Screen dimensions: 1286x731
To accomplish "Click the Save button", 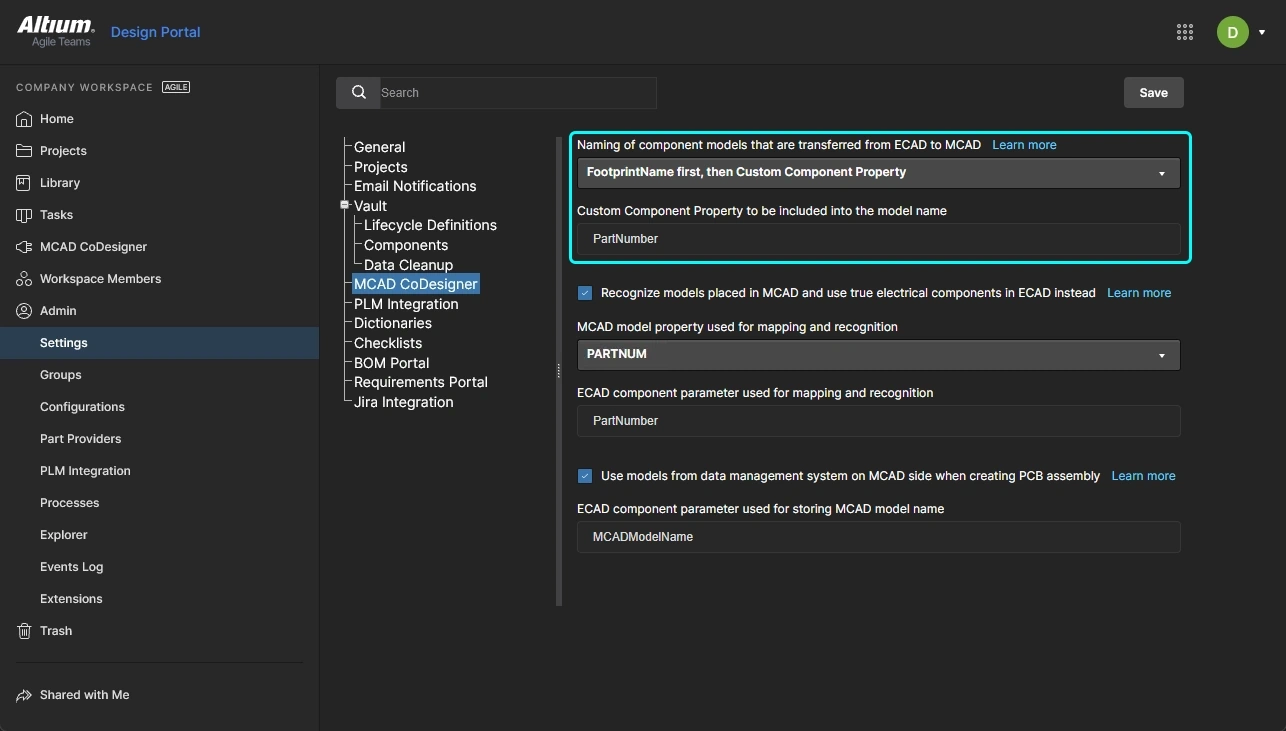I will point(1153,92).
